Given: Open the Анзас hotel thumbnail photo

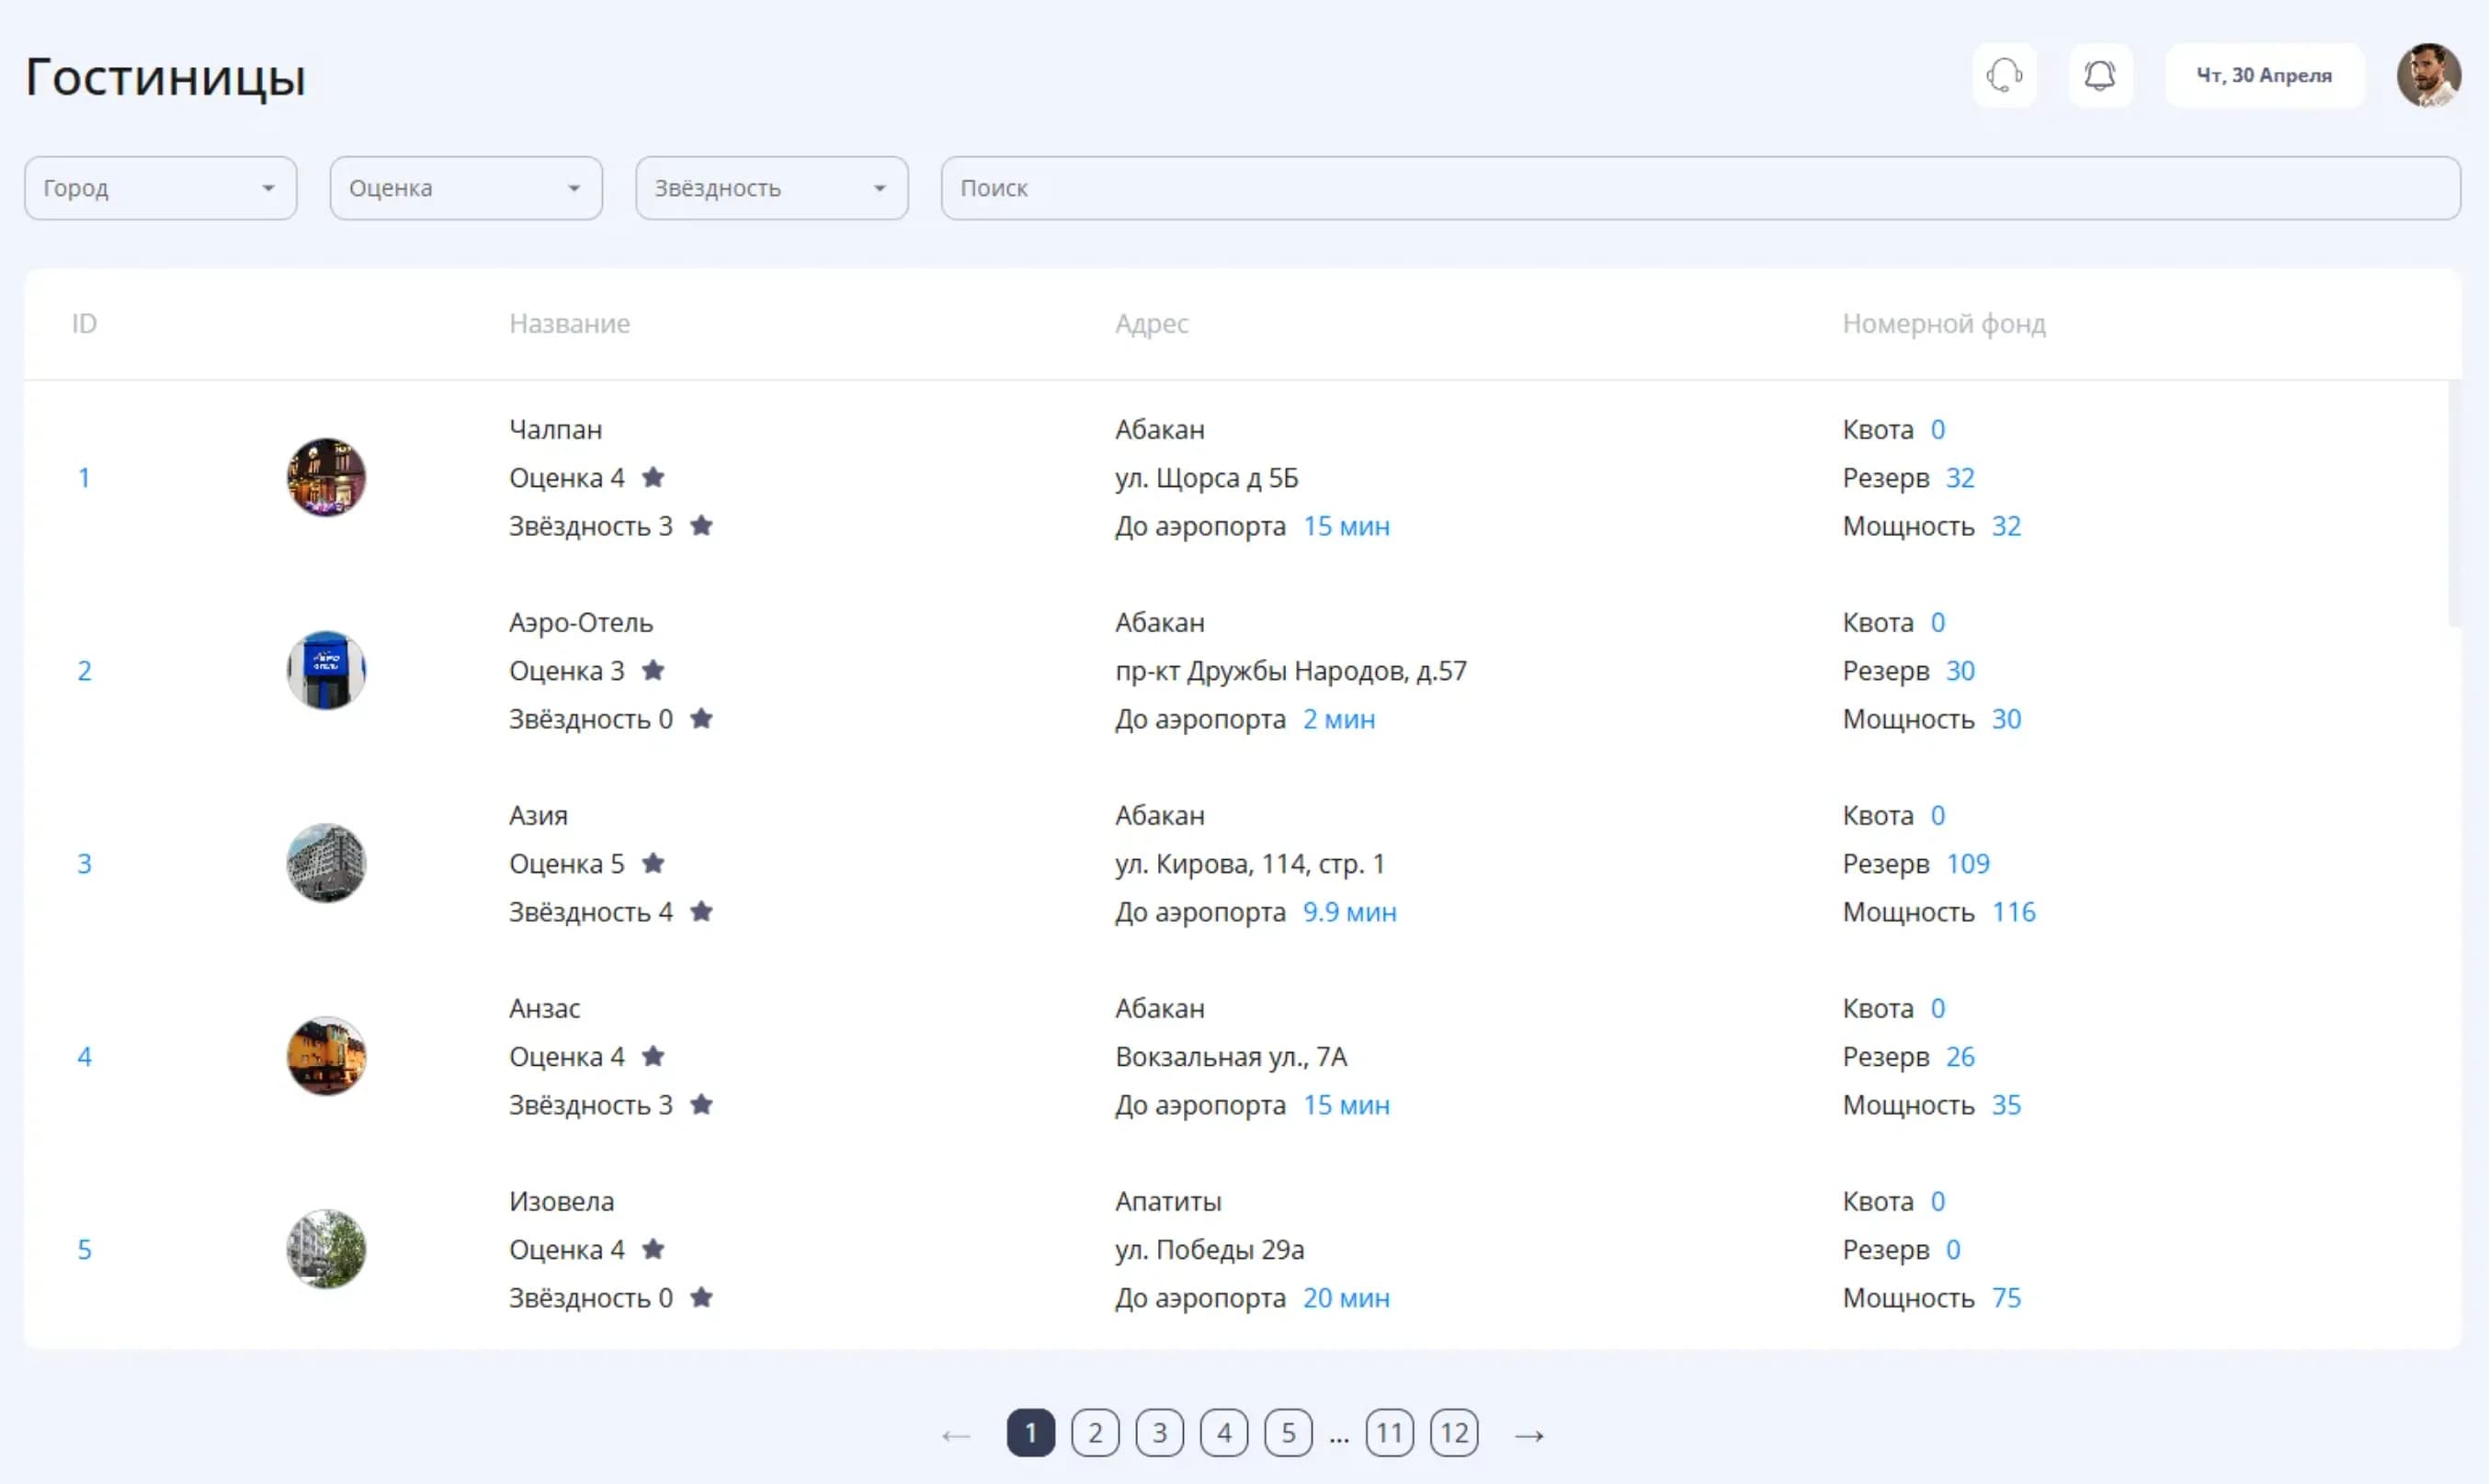Looking at the screenshot, I should pos(326,1056).
